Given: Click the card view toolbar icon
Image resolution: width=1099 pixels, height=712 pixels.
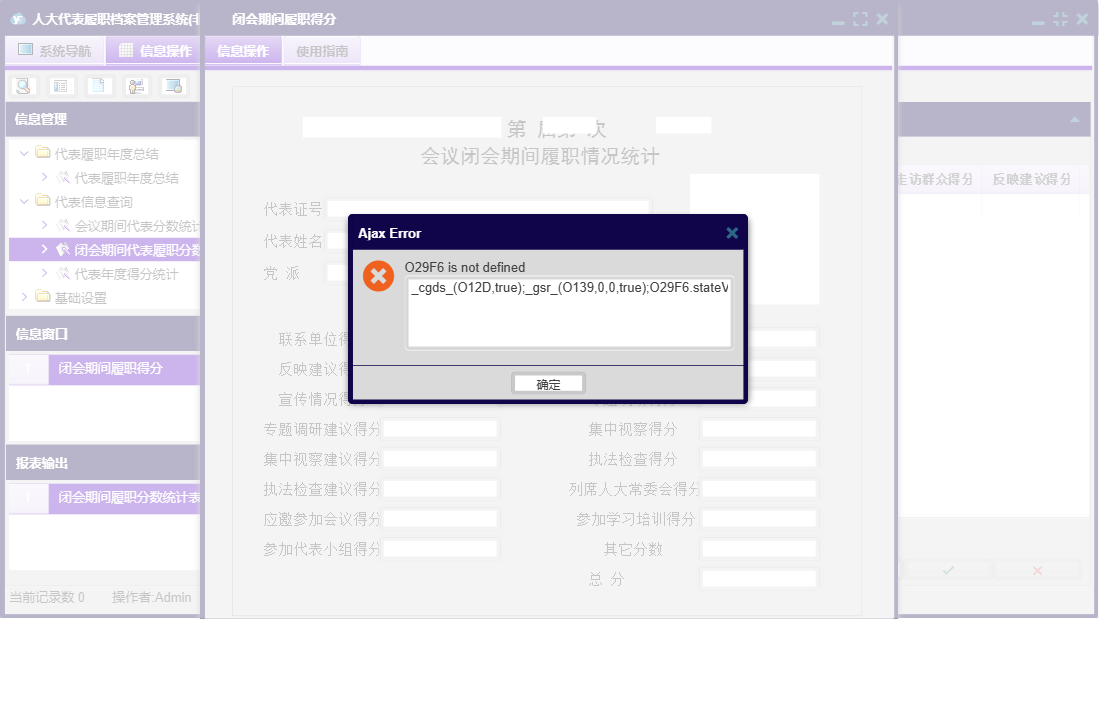Looking at the screenshot, I should click(x=60, y=85).
